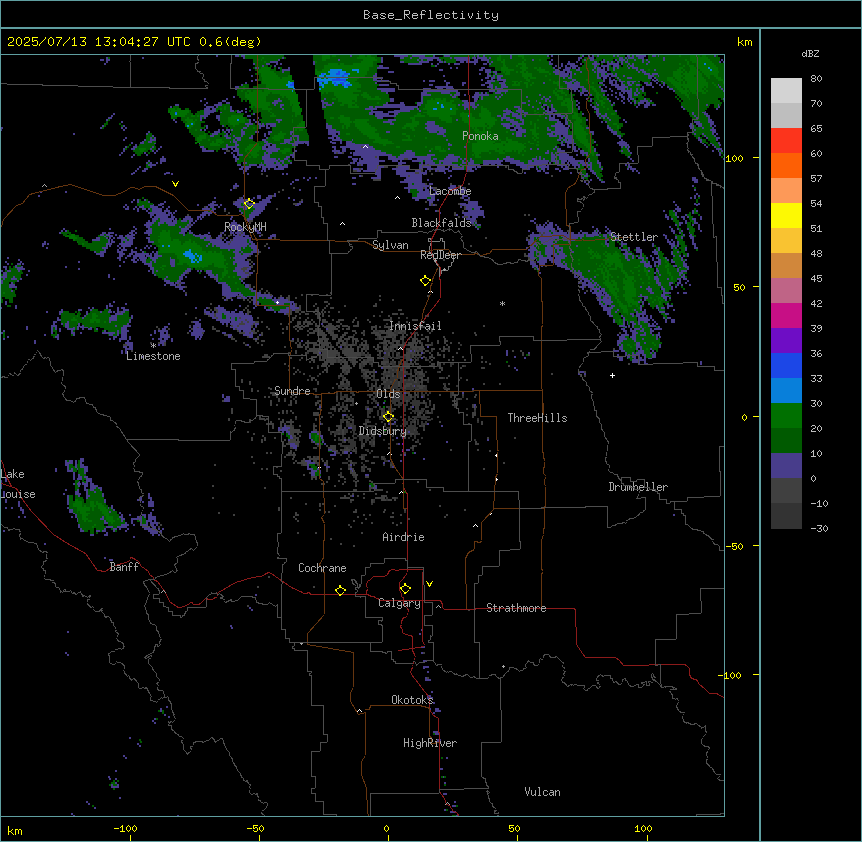Screen dimensions: 862x842
Task: Click the Ponoka city label
Action: (480, 136)
